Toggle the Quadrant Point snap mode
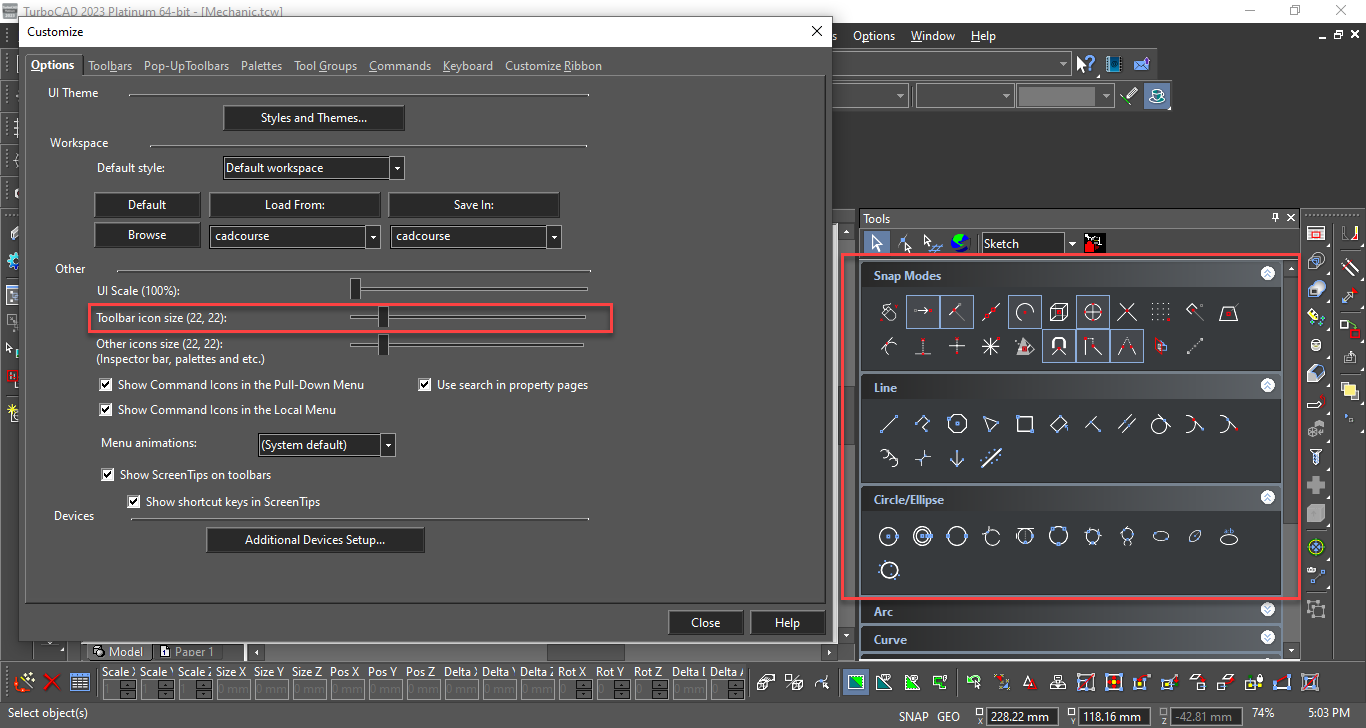Image resolution: width=1366 pixels, height=728 pixels. pos(1093,312)
